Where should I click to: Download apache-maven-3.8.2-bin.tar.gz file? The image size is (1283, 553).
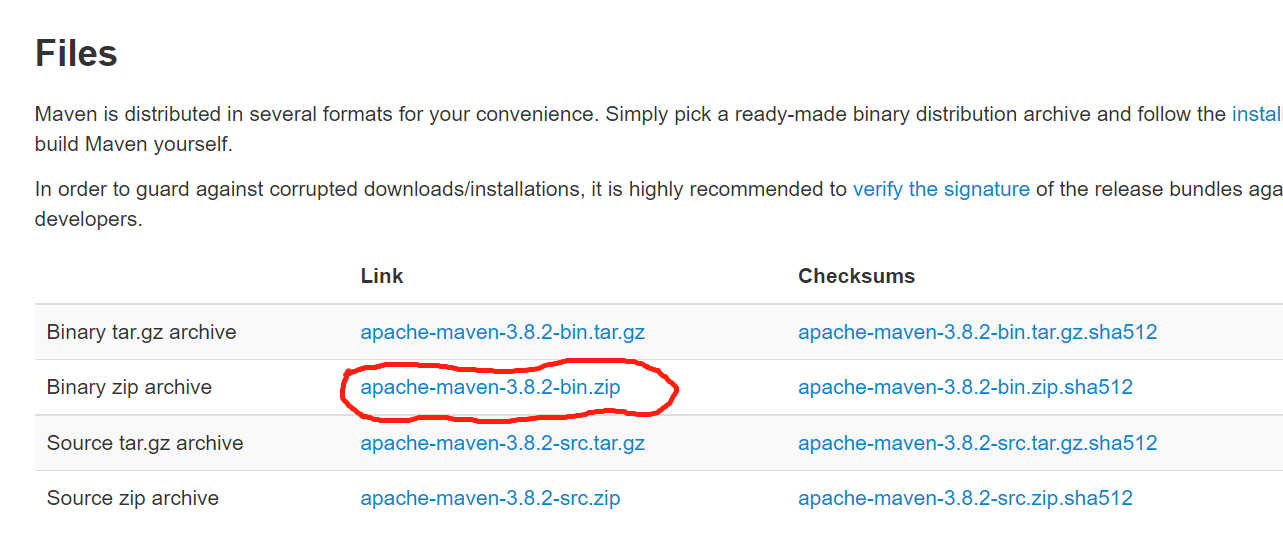(x=509, y=332)
